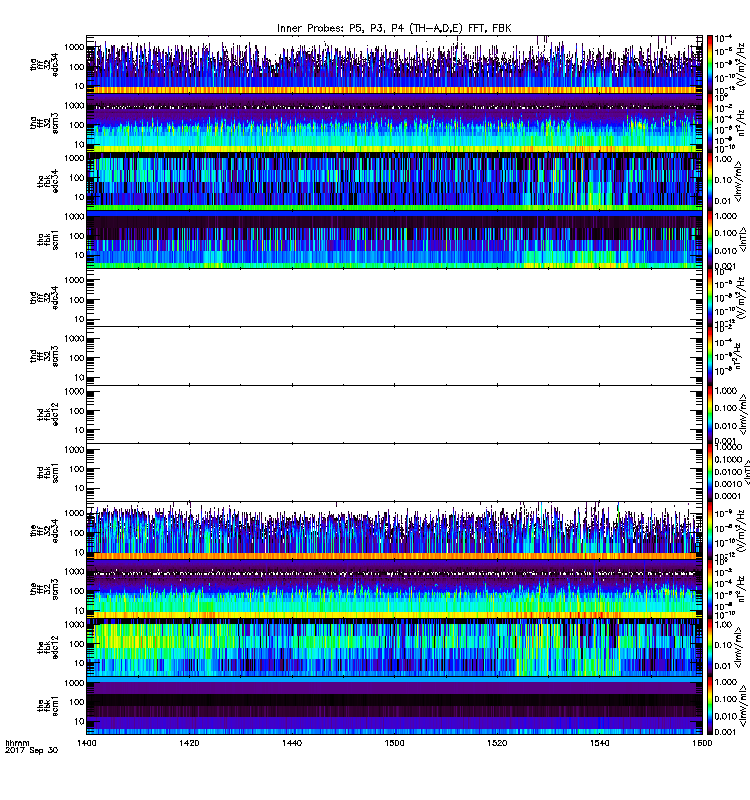Click the 1420 time axis label
Viewport: 750px width, 800px height.
pyautogui.click(x=189, y=743)
